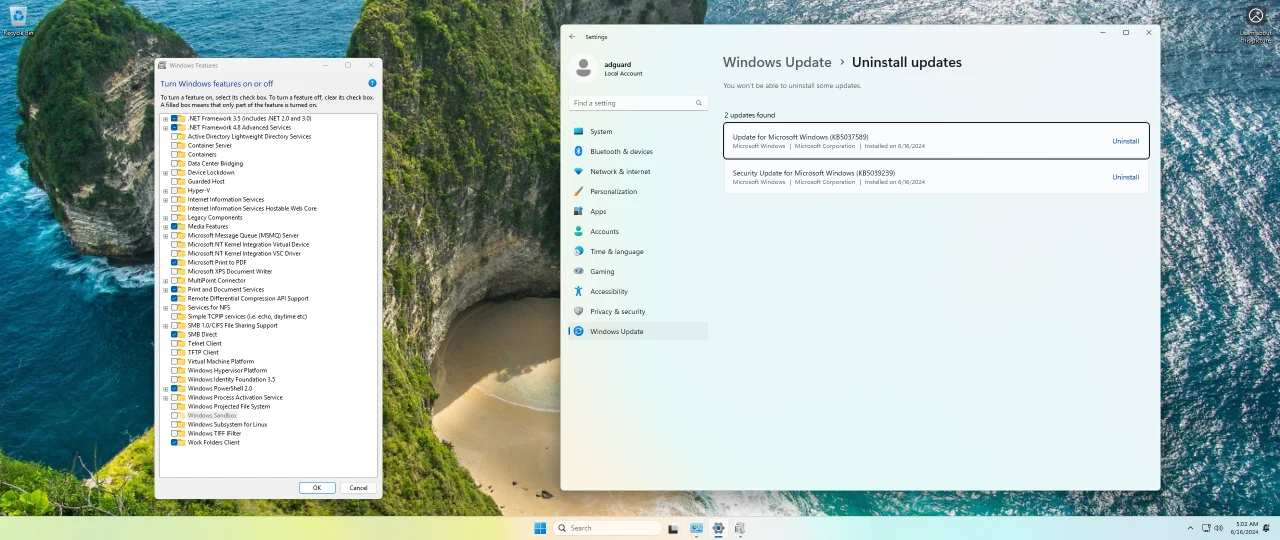Open System in the Settings sidebar

pyautogui.click(x=638, y=132)
